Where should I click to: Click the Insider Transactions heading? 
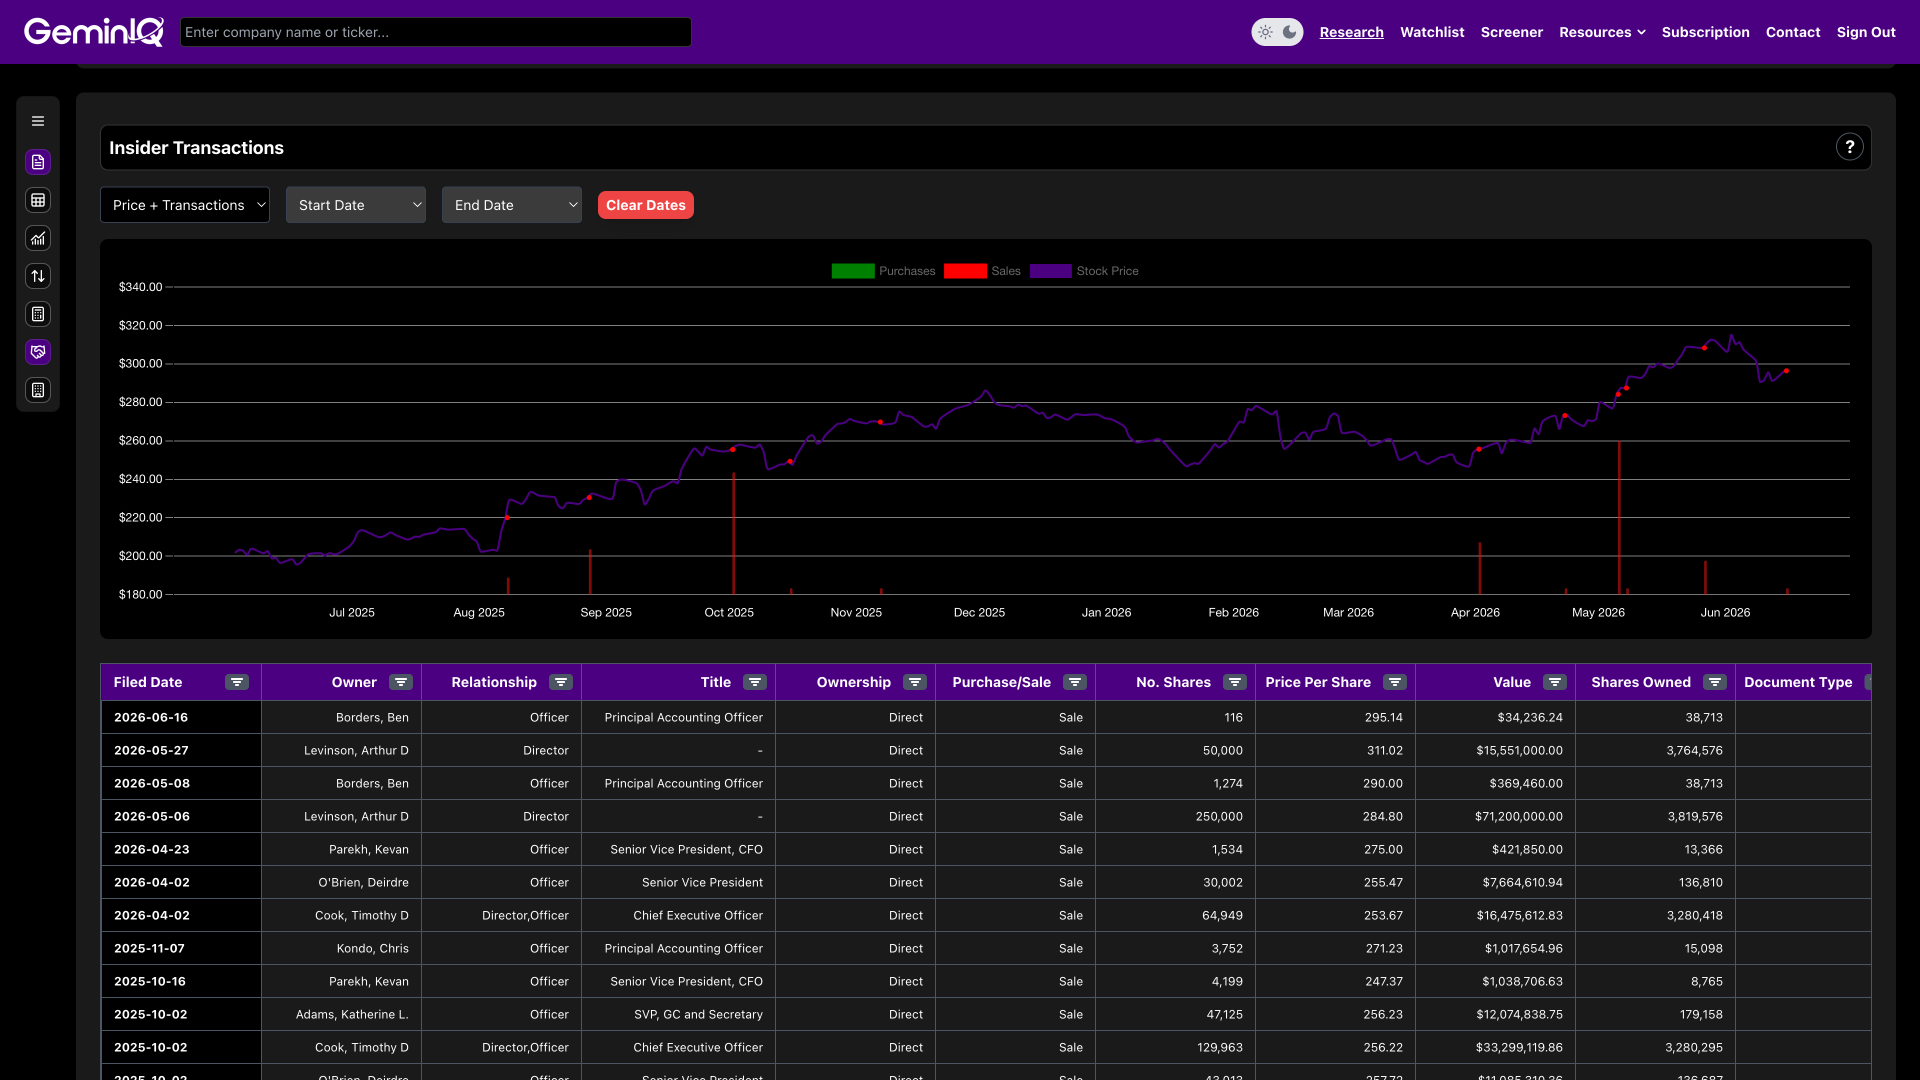[x=196, y=148]
